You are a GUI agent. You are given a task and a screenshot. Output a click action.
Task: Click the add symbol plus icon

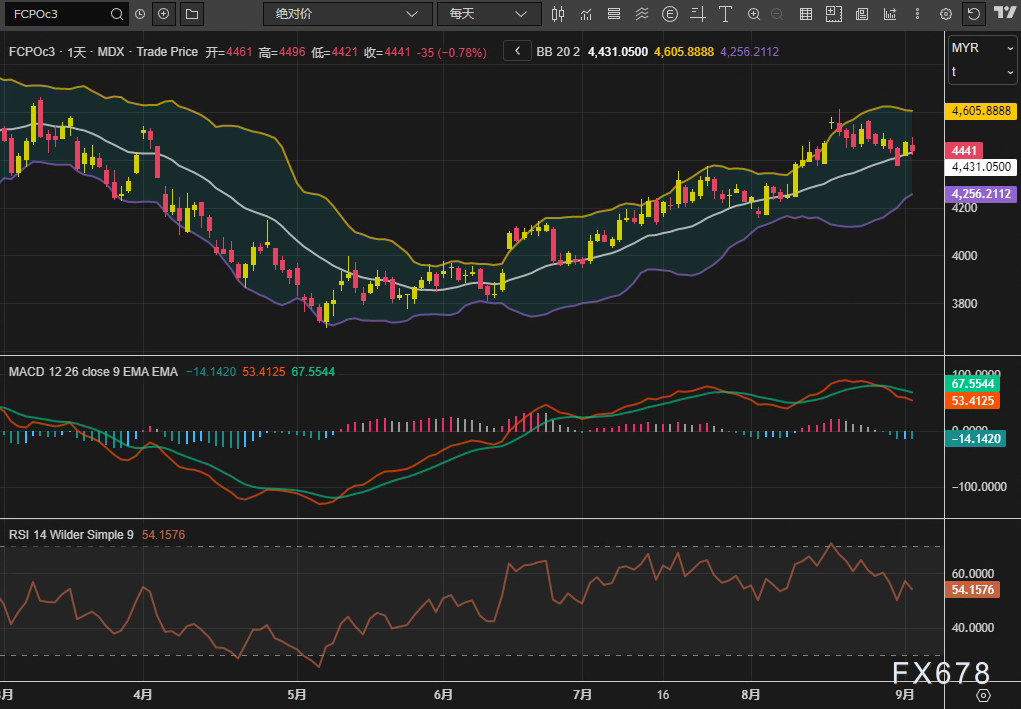click(164, 14)
